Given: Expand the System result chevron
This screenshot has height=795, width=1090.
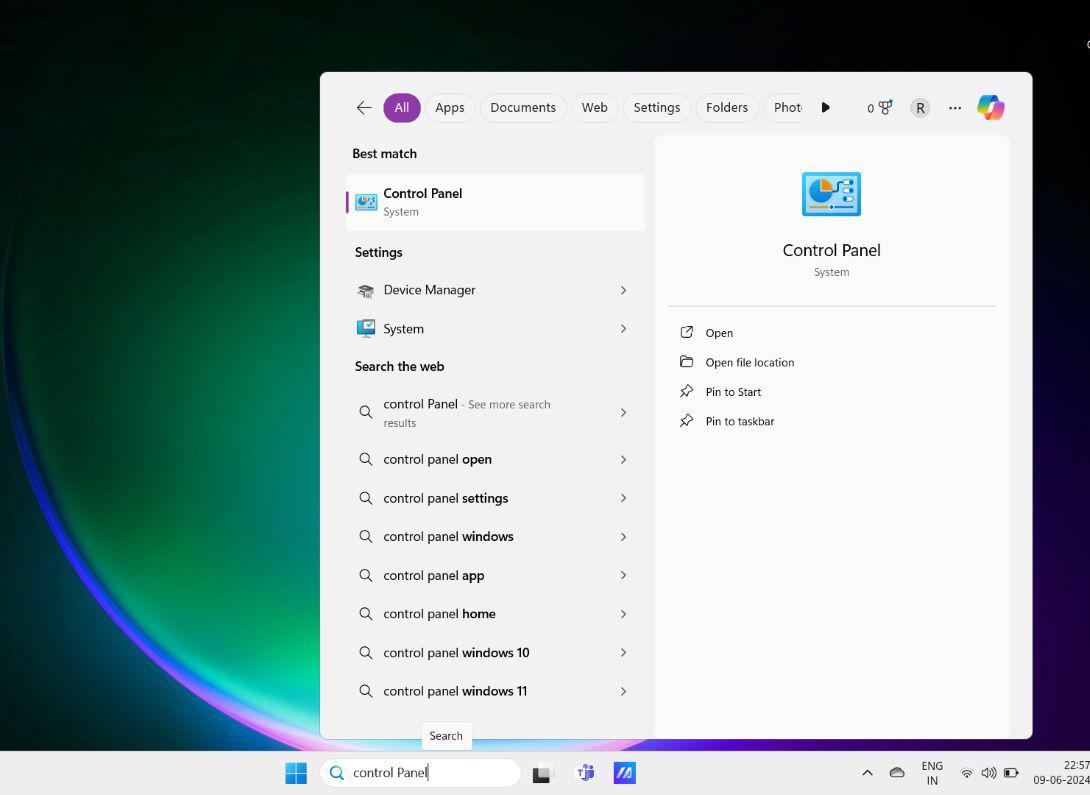Looking at the screenshot, I should point(624,329).
